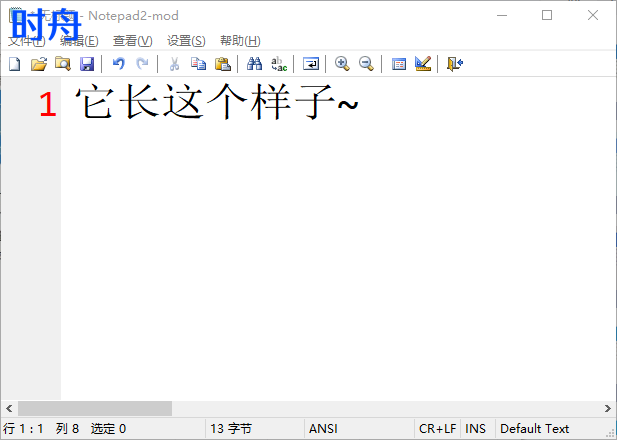Click the Exit door icon
Viewport: 617px width, 440px height.
pyautogui.click(x=455, y=63)
